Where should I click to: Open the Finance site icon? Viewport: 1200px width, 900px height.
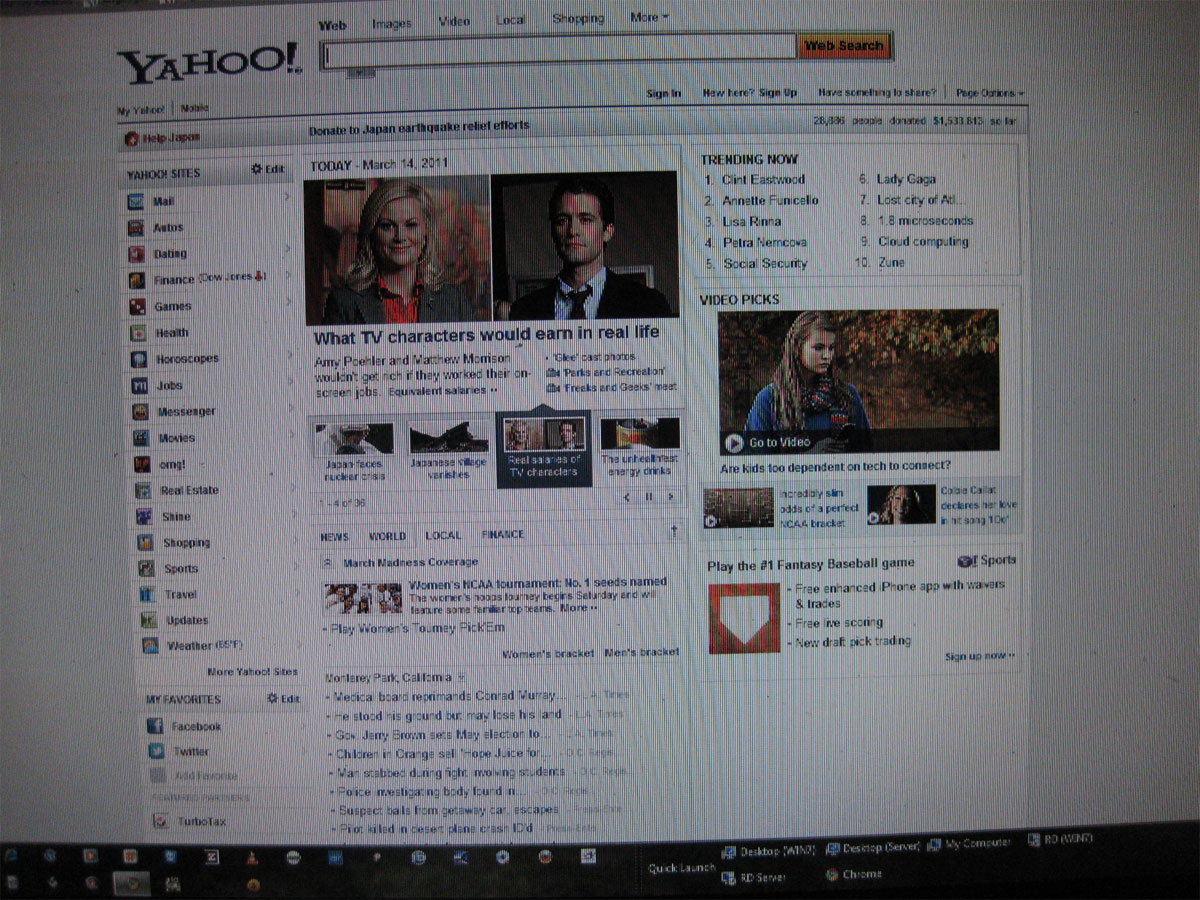[137, 281]
